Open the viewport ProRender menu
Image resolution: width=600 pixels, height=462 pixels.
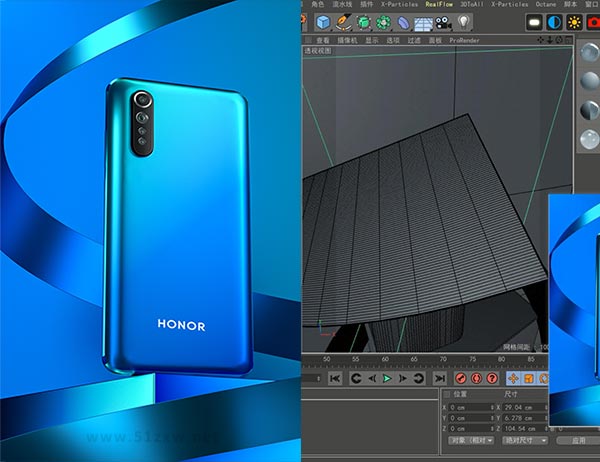(464, 40)
